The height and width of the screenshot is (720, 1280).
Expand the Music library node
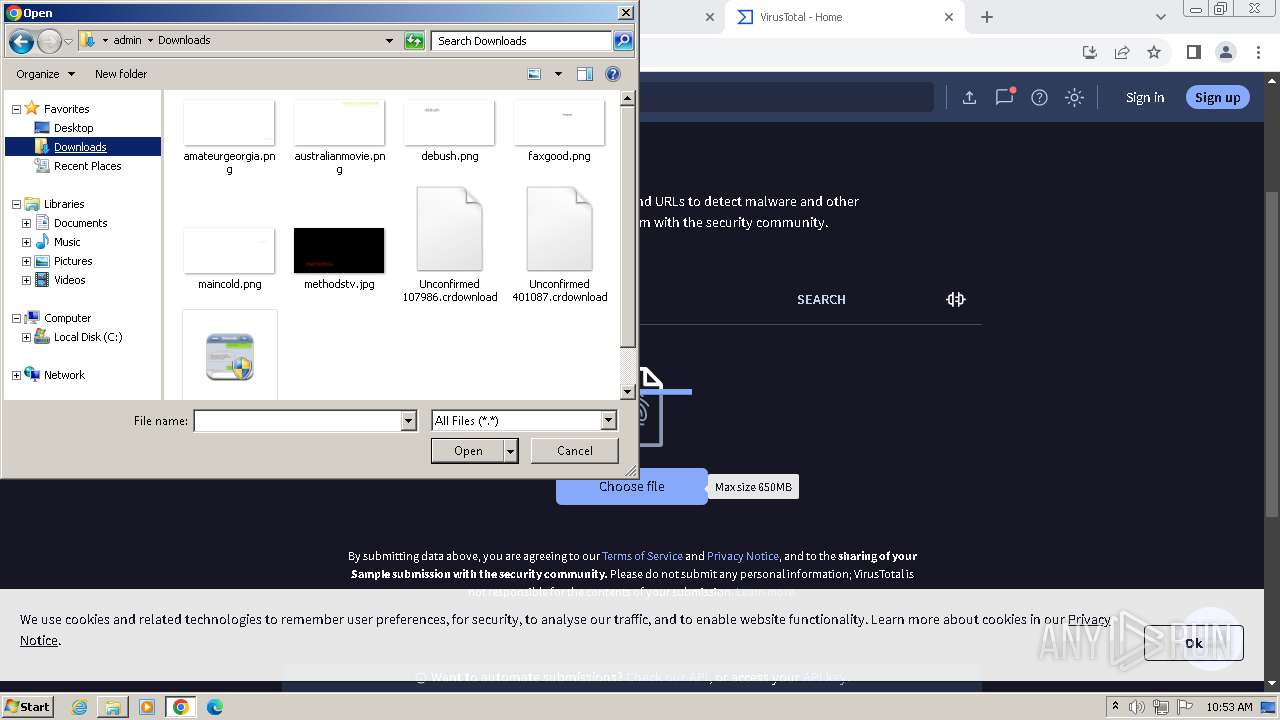26,242
